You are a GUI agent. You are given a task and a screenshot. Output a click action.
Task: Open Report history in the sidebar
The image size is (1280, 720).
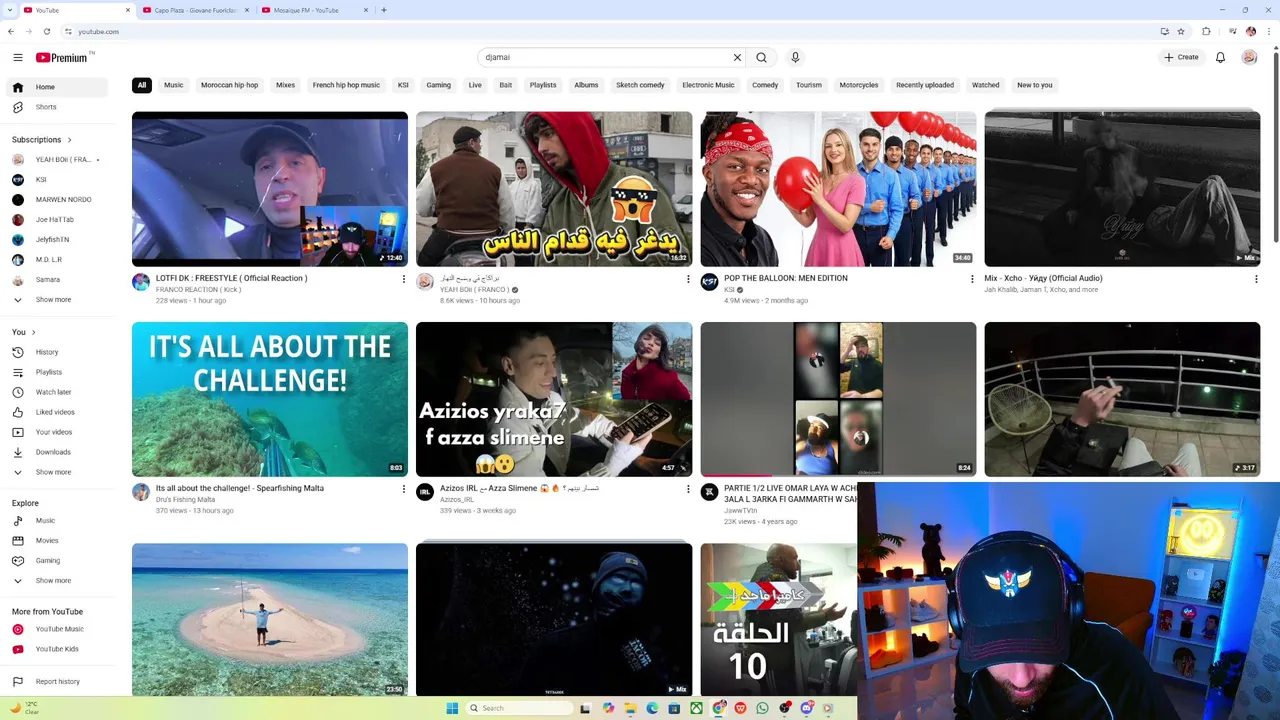click(58, 682)
